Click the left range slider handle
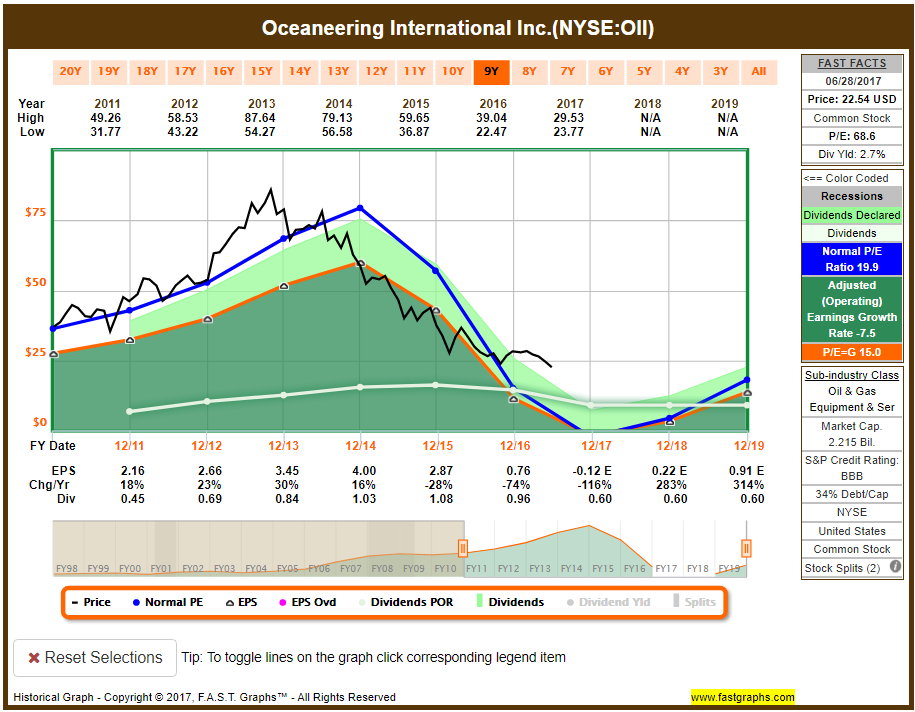 click(463, 549)
